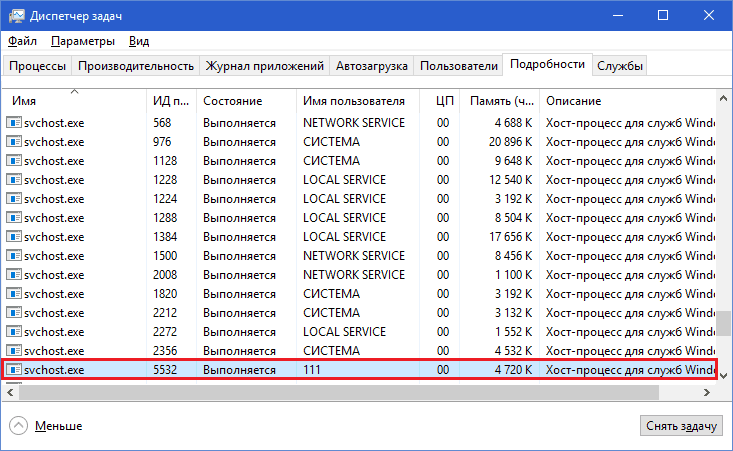The height and width of the screenshot is (451, 733).
Task: Open the Файл menu
Action: (22, 41)
